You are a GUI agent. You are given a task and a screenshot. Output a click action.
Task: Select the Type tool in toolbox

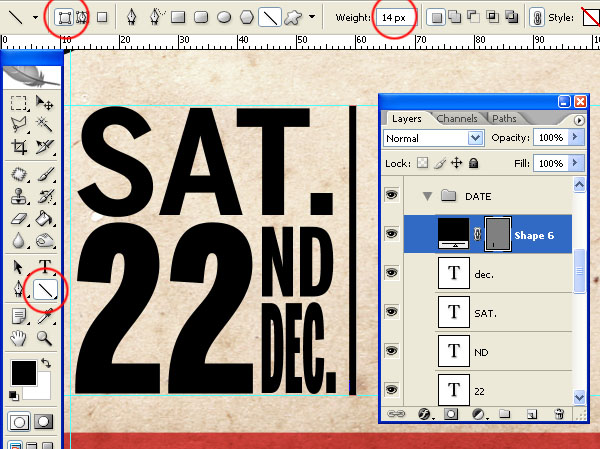pyautogui.click(x=44, y=266)
